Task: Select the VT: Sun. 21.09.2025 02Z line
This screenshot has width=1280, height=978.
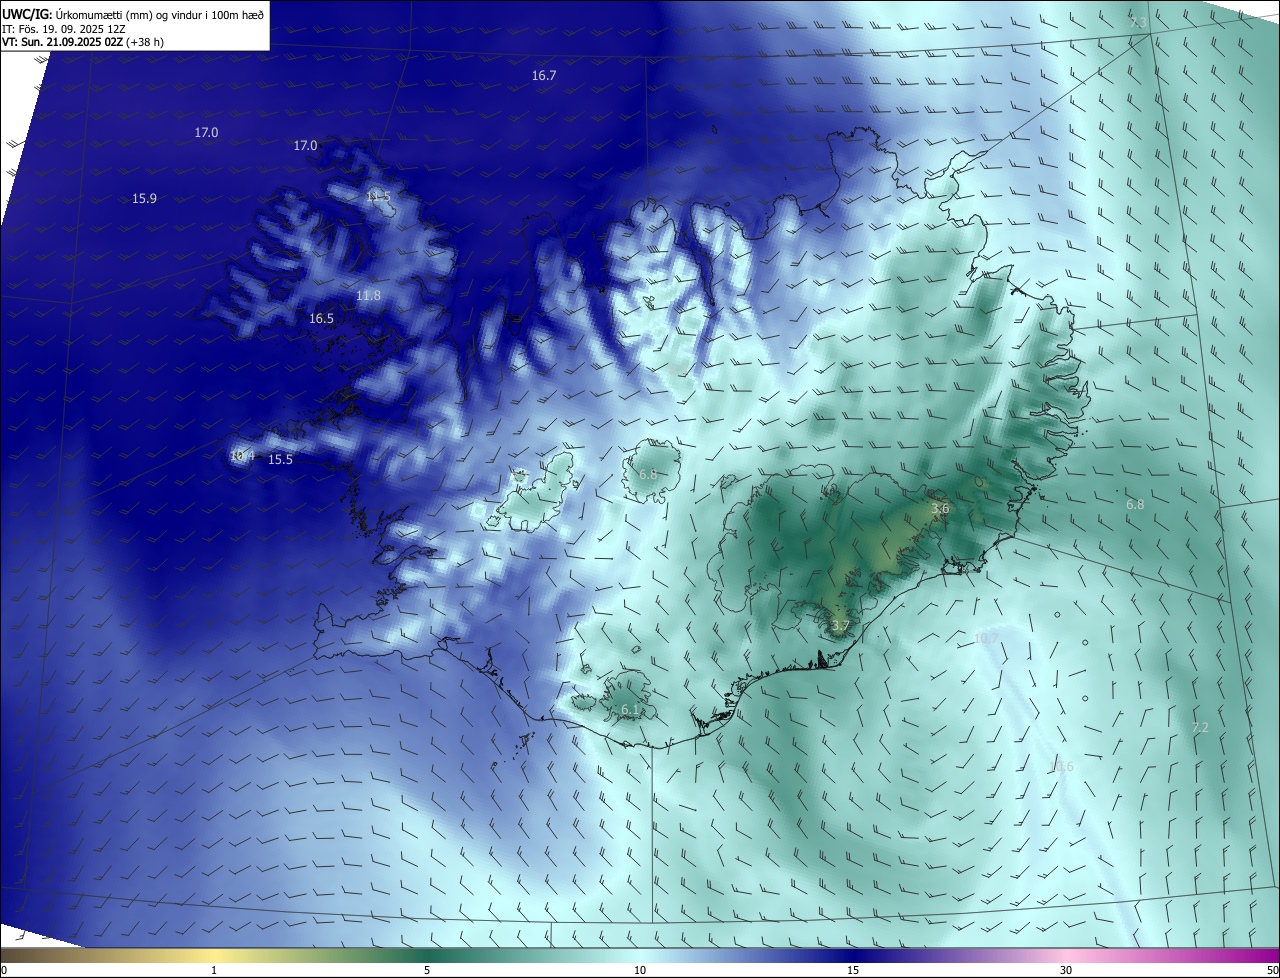Action: tap(83, 42)
